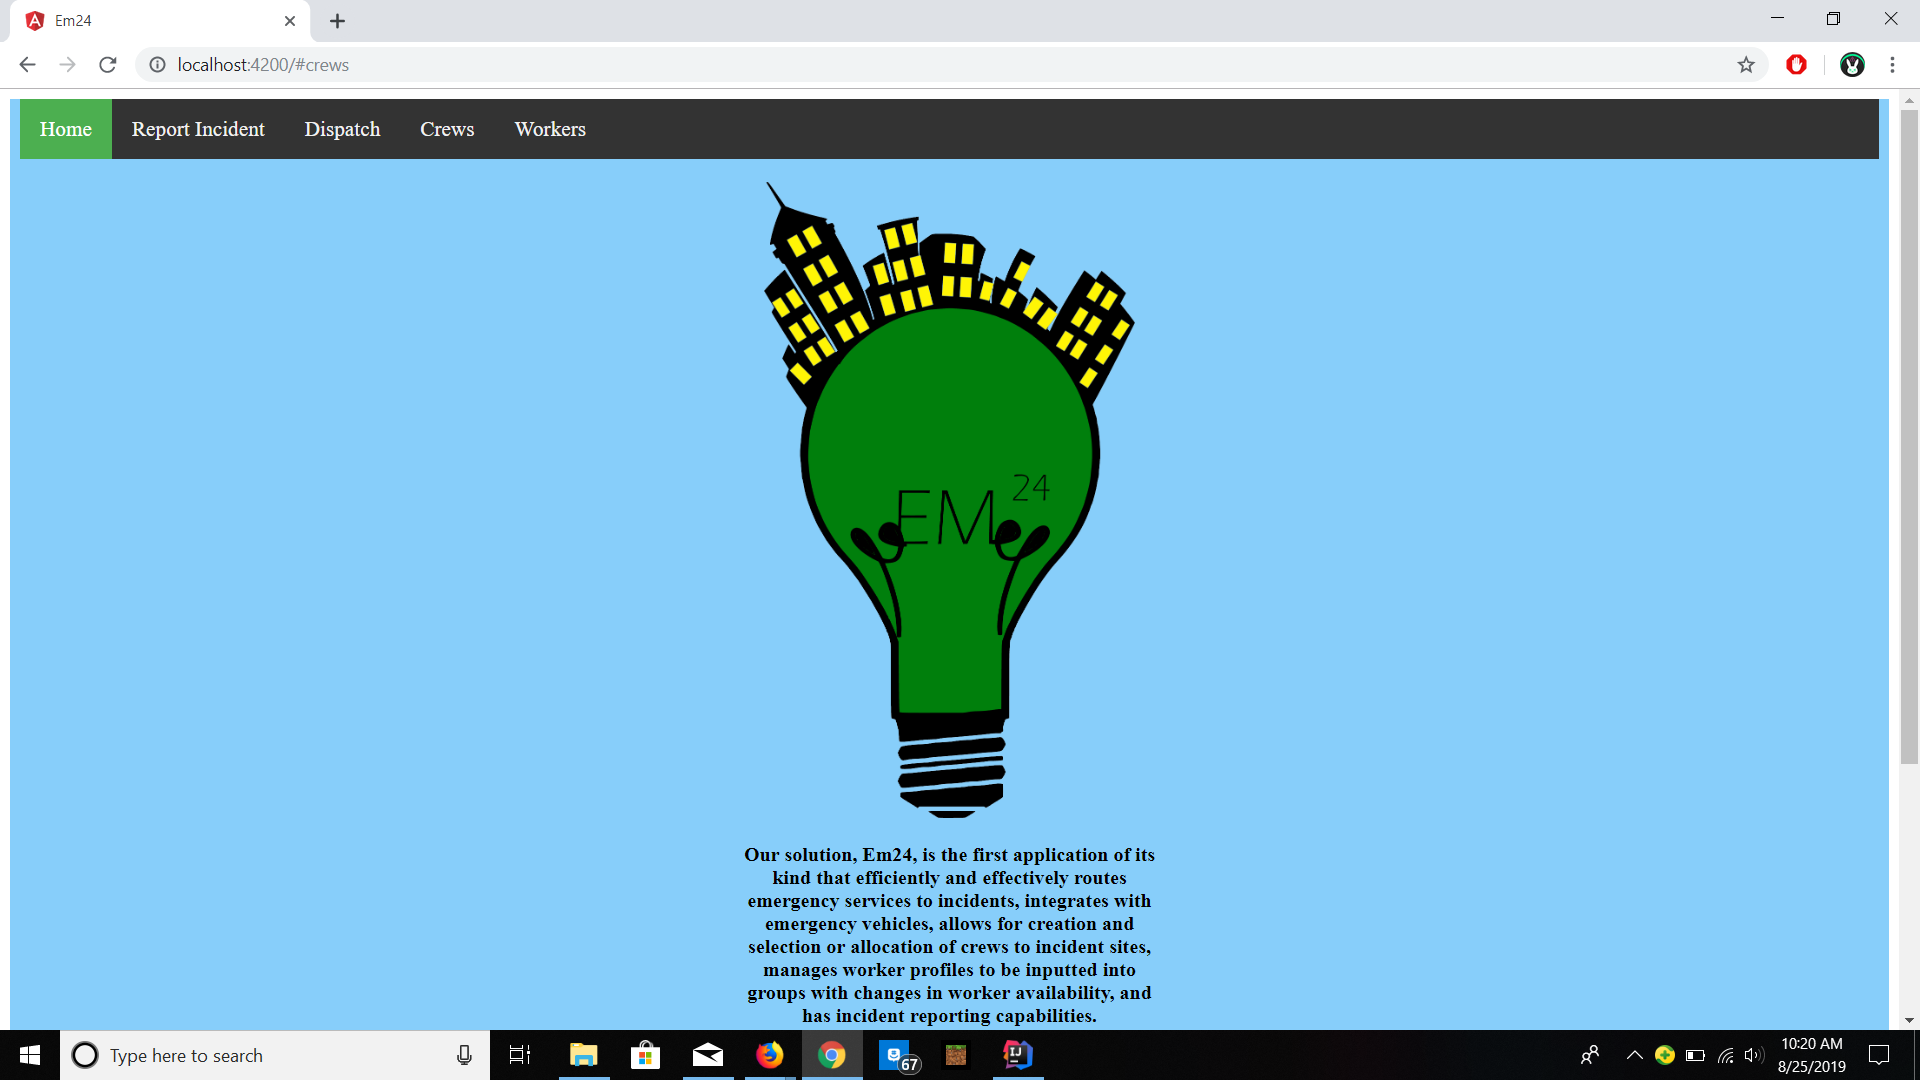The image size is (1920, 1080).
Task: Click the red ad blocker extension icon
Action: (x=1796, y=65)
